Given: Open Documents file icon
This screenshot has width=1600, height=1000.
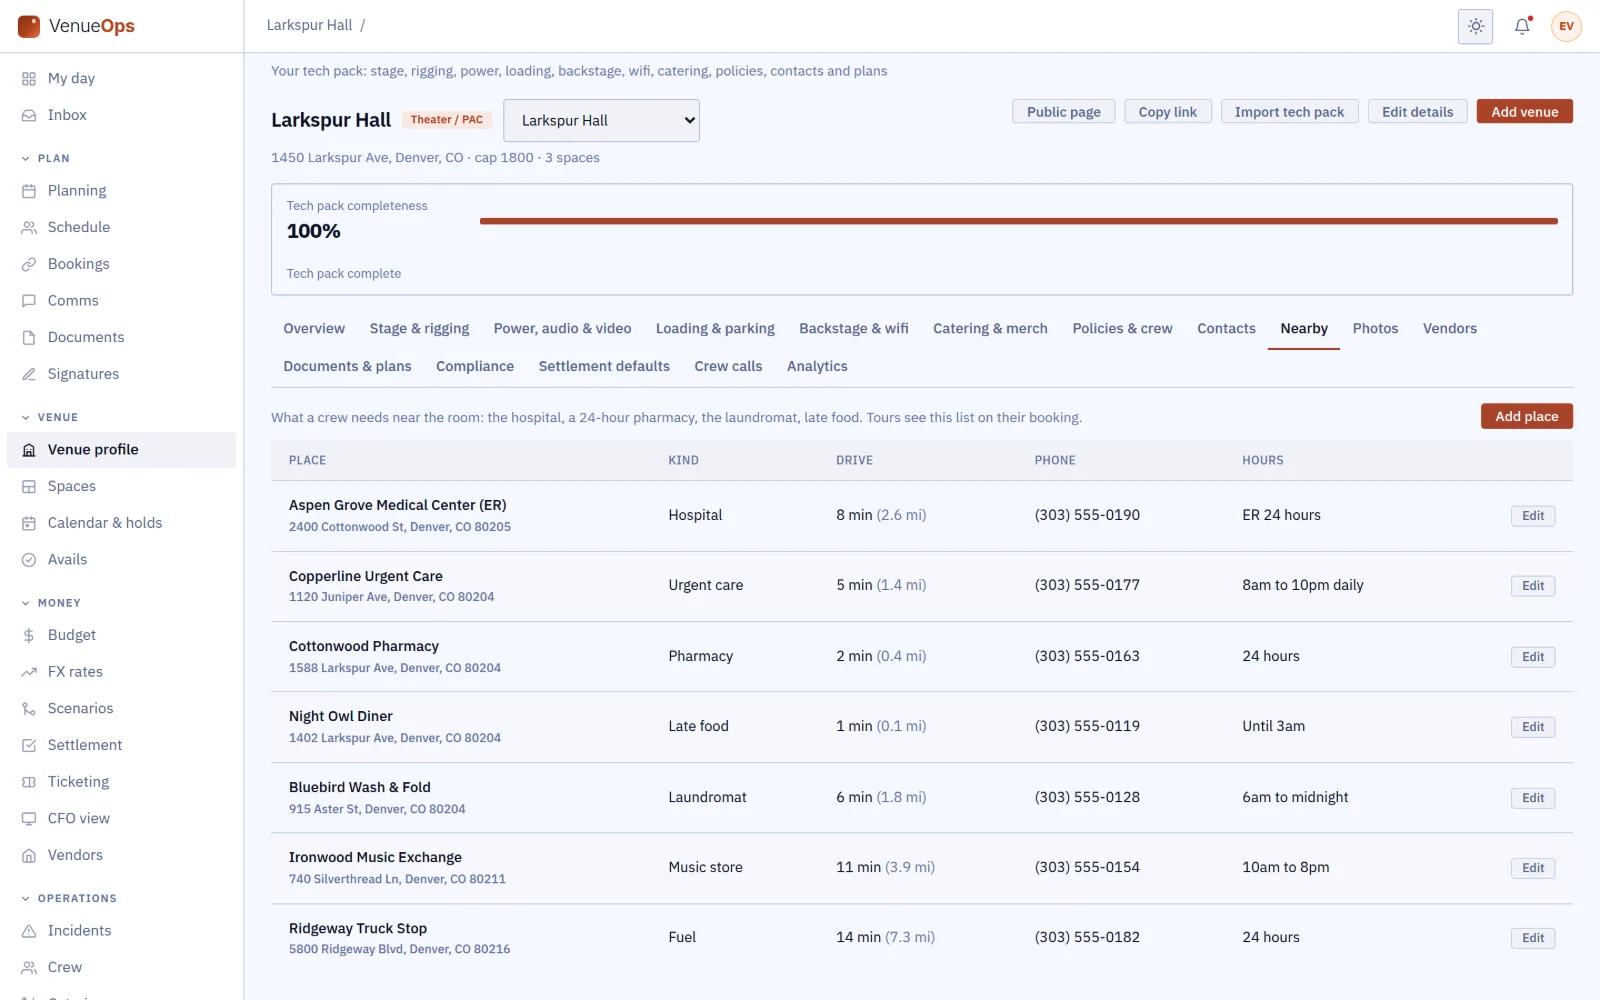Looking at the screenshot, I should [x=29, y=337].
